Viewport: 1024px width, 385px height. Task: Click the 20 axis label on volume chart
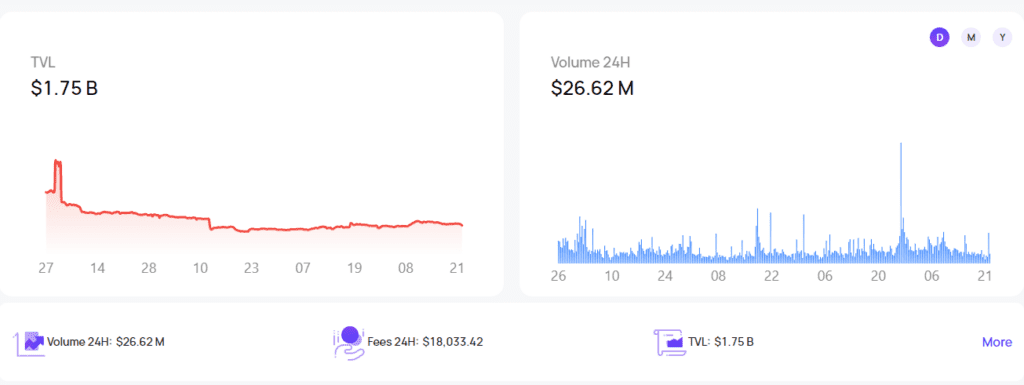(x=878, y=275)
